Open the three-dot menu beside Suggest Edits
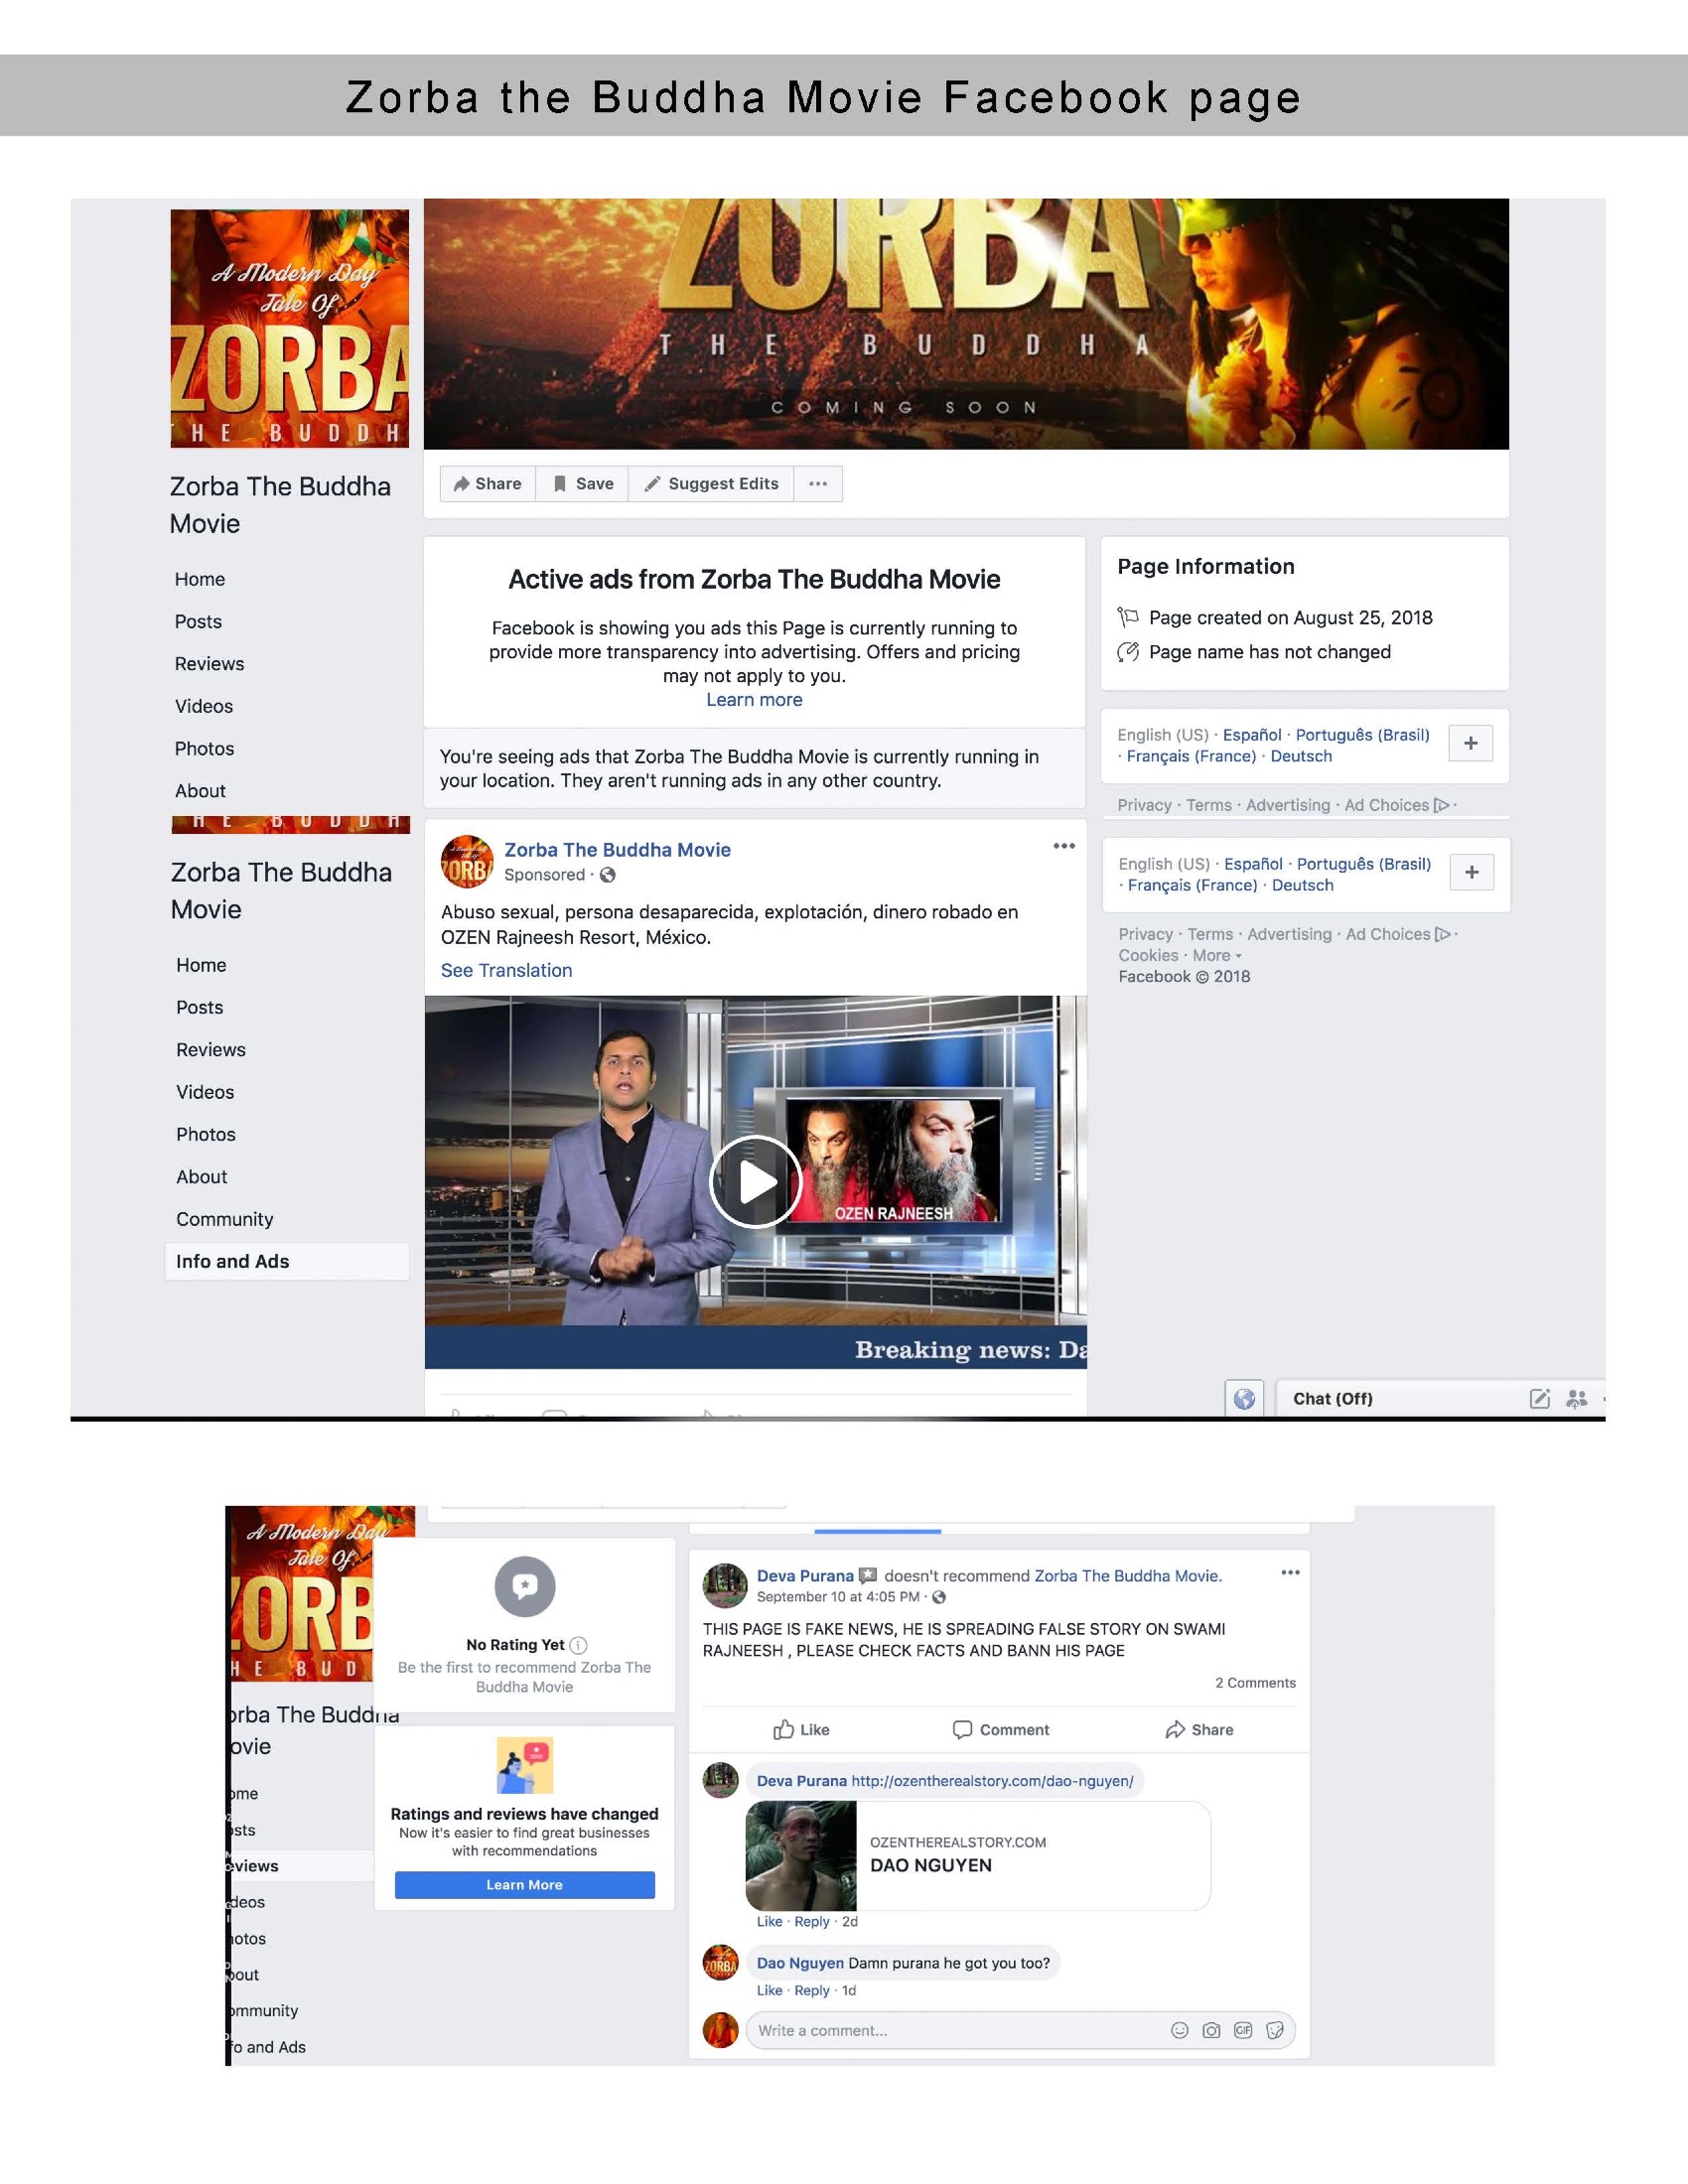 coord(818,484)
